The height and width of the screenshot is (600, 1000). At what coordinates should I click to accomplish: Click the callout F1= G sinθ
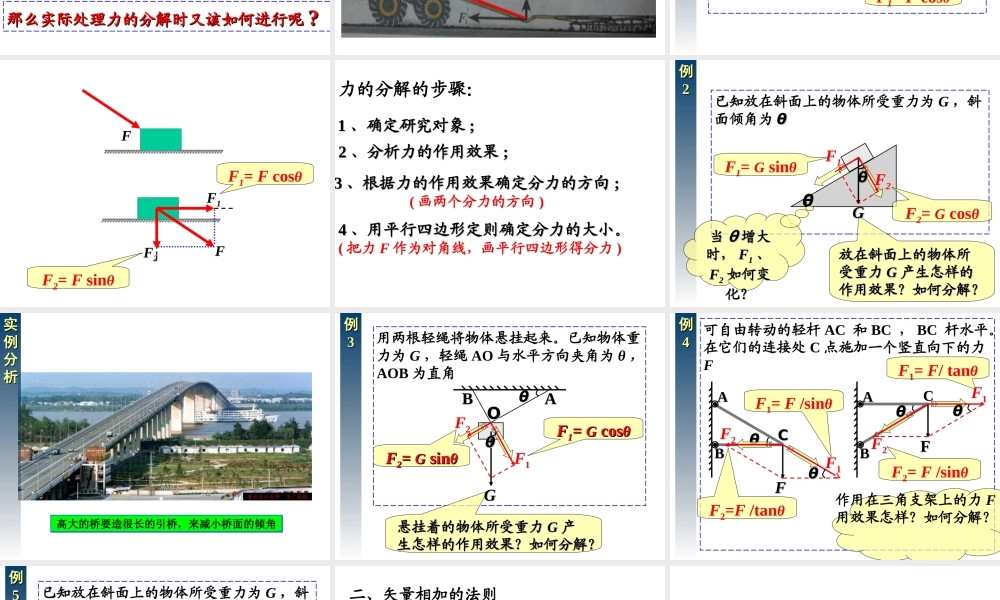point(760,167)
